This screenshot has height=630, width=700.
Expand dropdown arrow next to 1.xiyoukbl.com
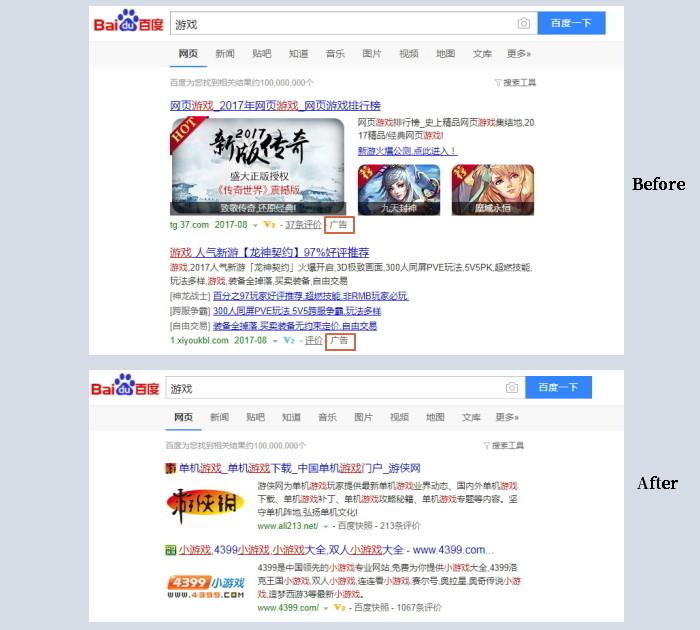coord(275,341)
